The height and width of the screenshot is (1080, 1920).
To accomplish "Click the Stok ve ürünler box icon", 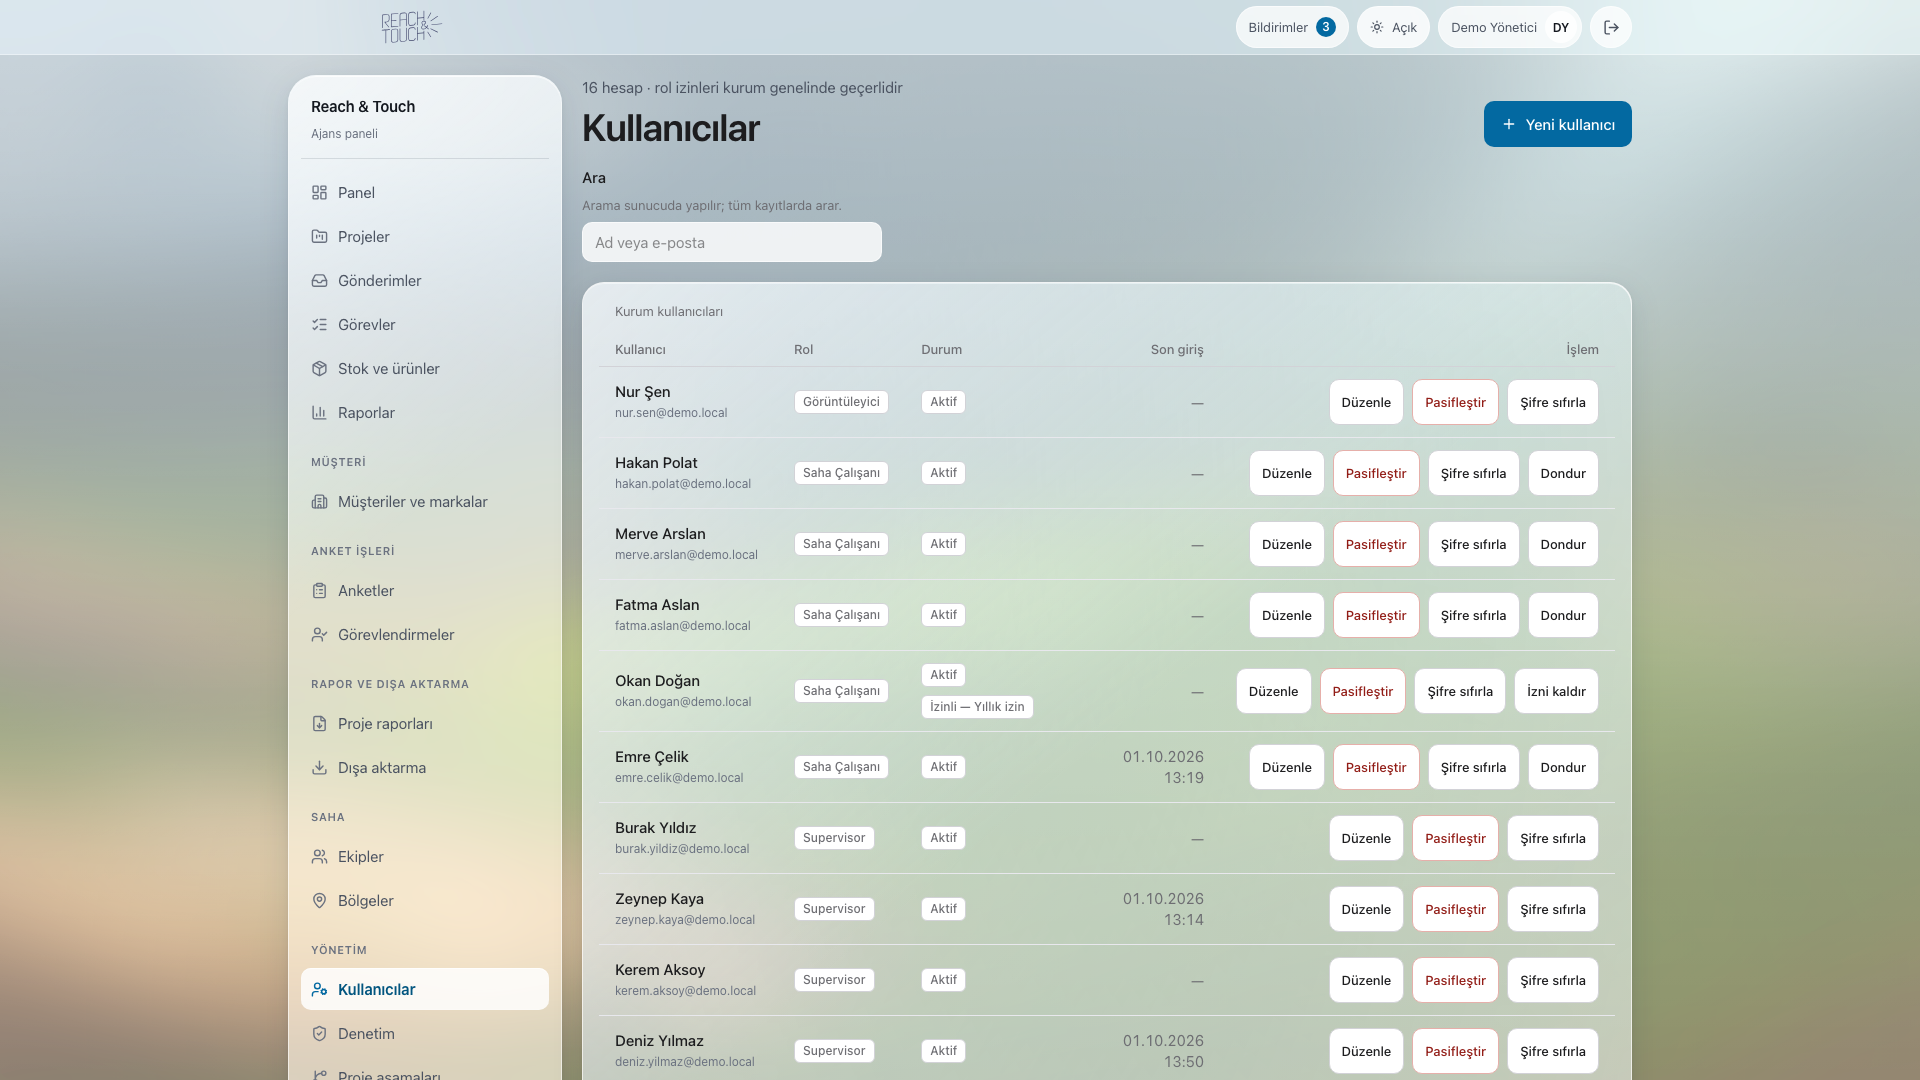I will coord(319,369).
